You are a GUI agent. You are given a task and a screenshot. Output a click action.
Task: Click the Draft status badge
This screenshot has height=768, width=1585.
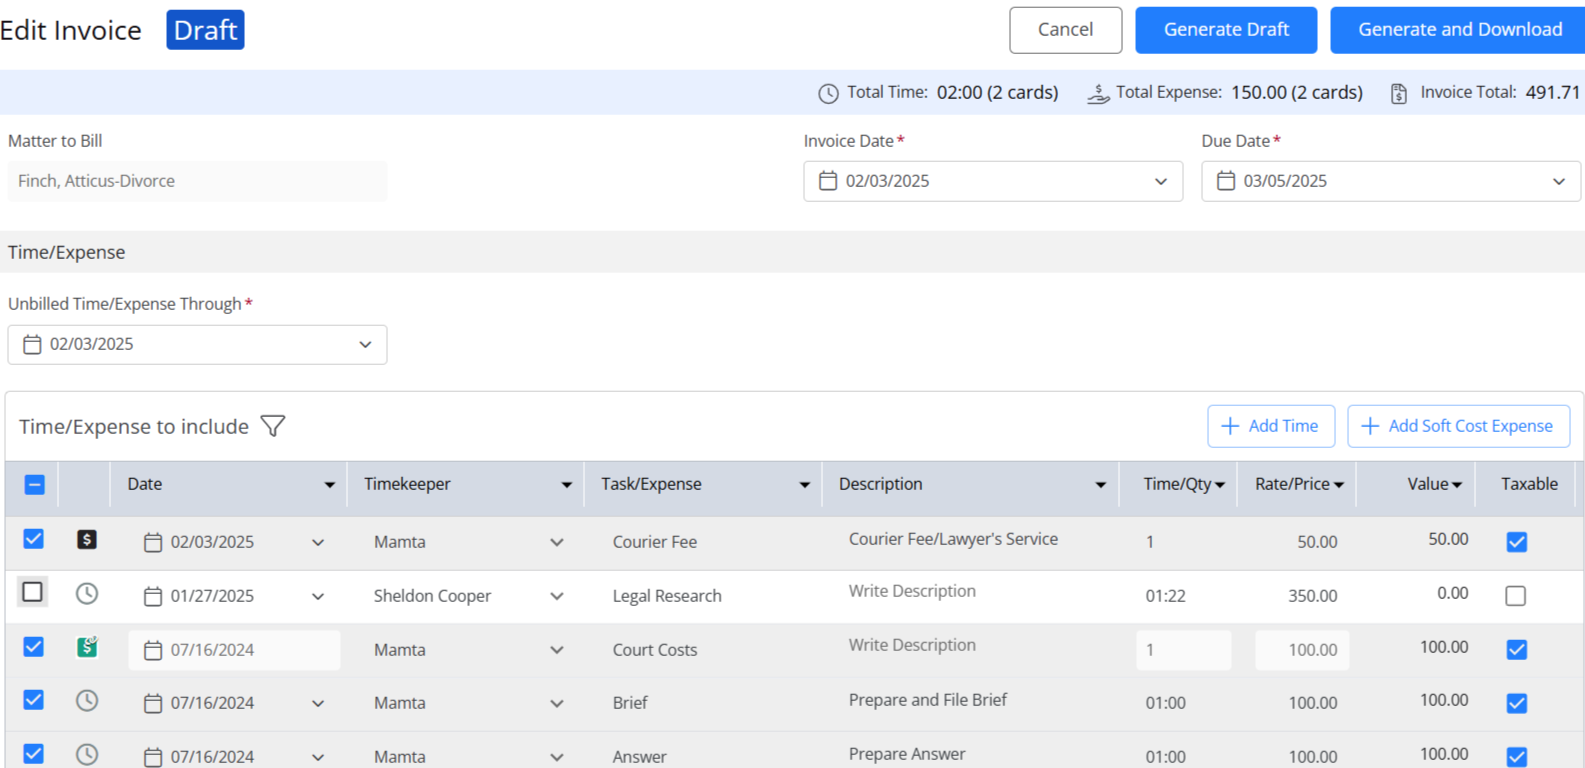click(x=205, y=30)
